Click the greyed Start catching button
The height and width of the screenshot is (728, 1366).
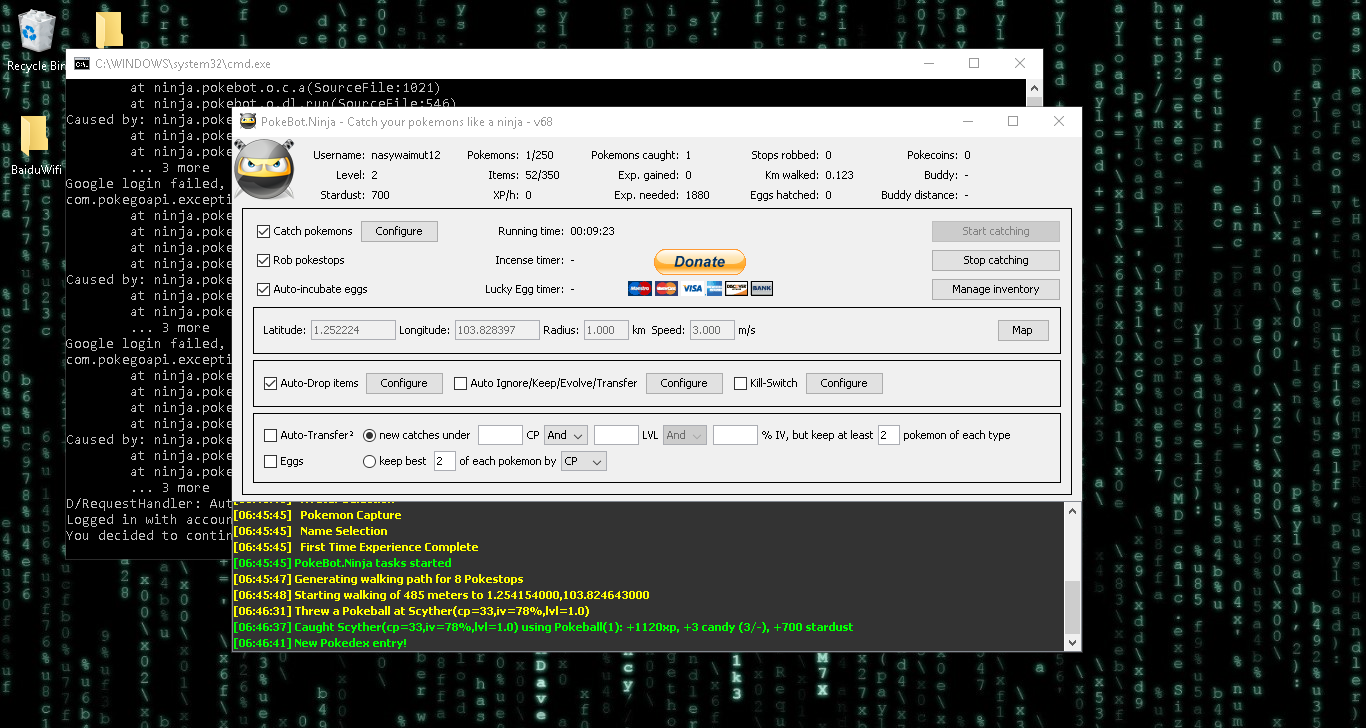[995, 231]
